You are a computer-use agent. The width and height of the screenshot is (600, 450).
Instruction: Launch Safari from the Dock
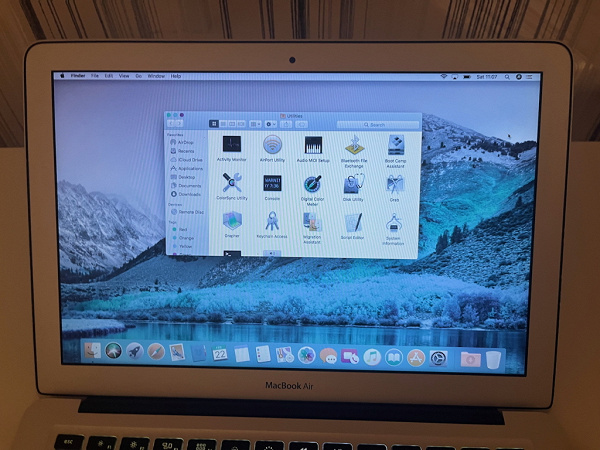click(156, 352)
